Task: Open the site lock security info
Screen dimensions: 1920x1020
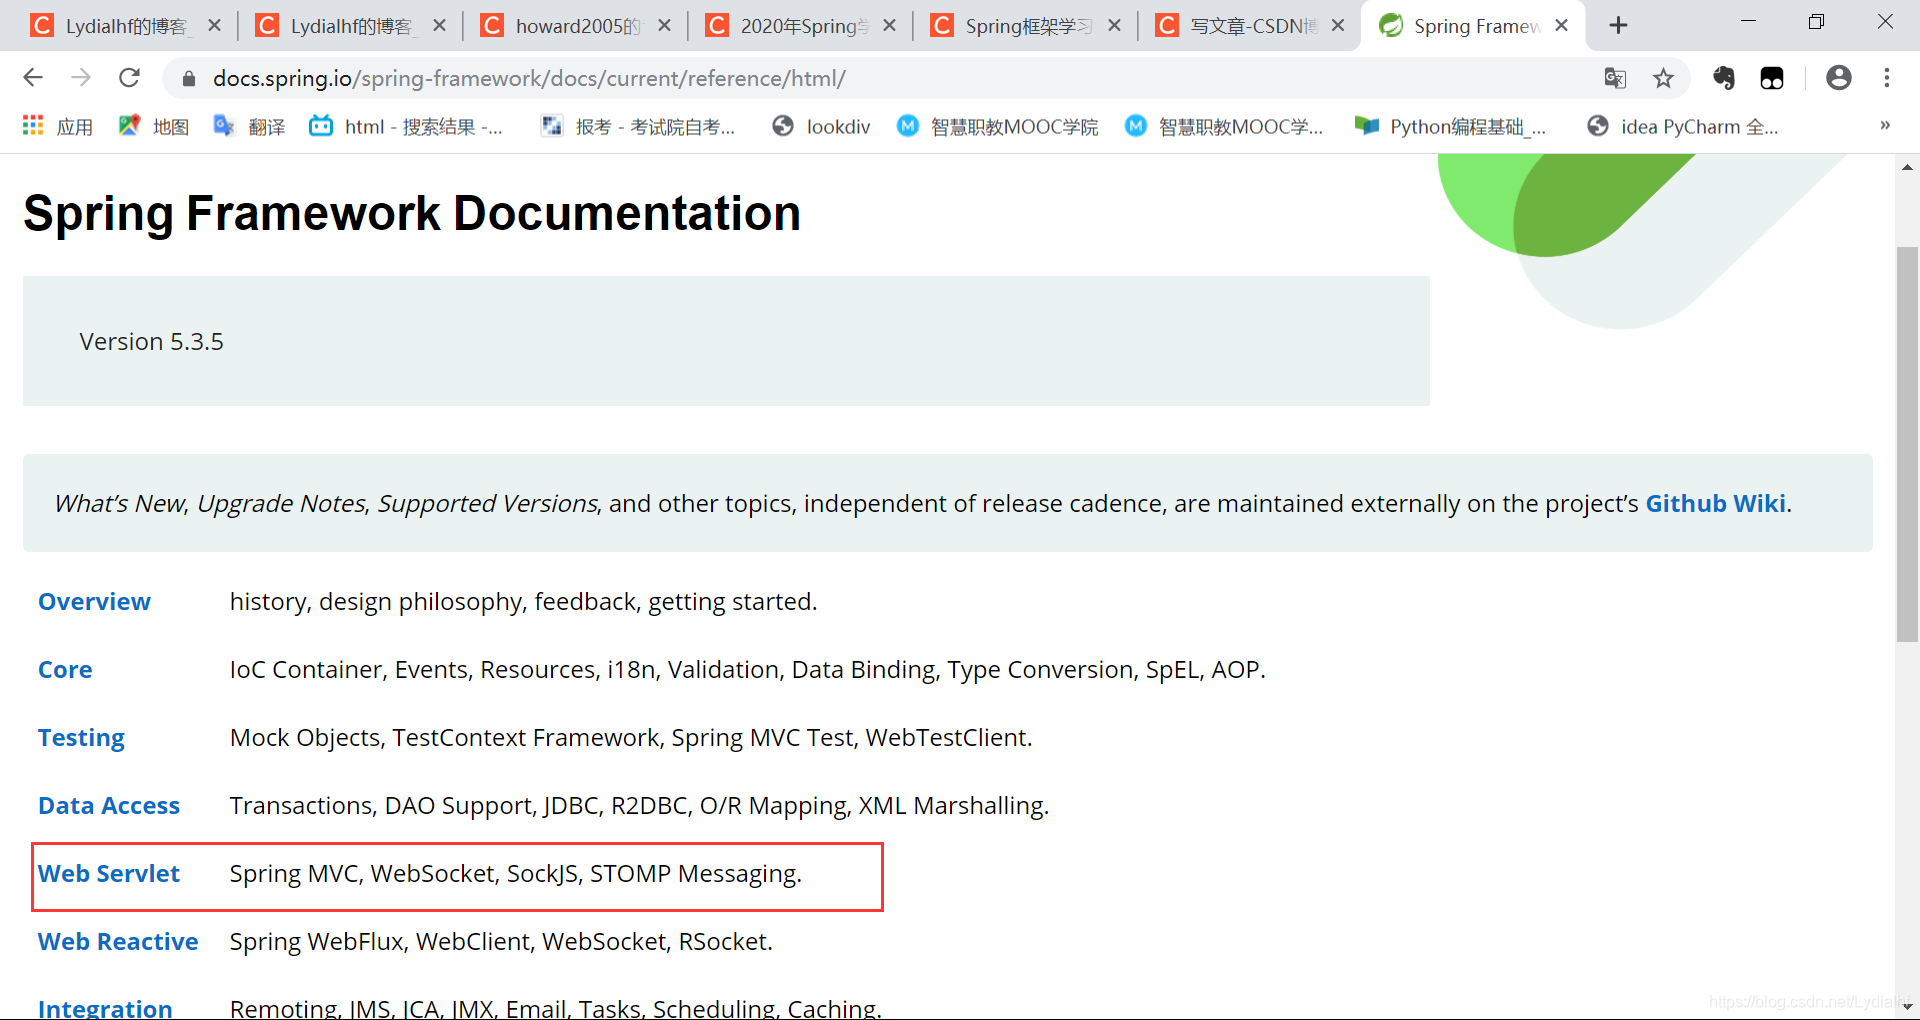Action: [187, 79]
